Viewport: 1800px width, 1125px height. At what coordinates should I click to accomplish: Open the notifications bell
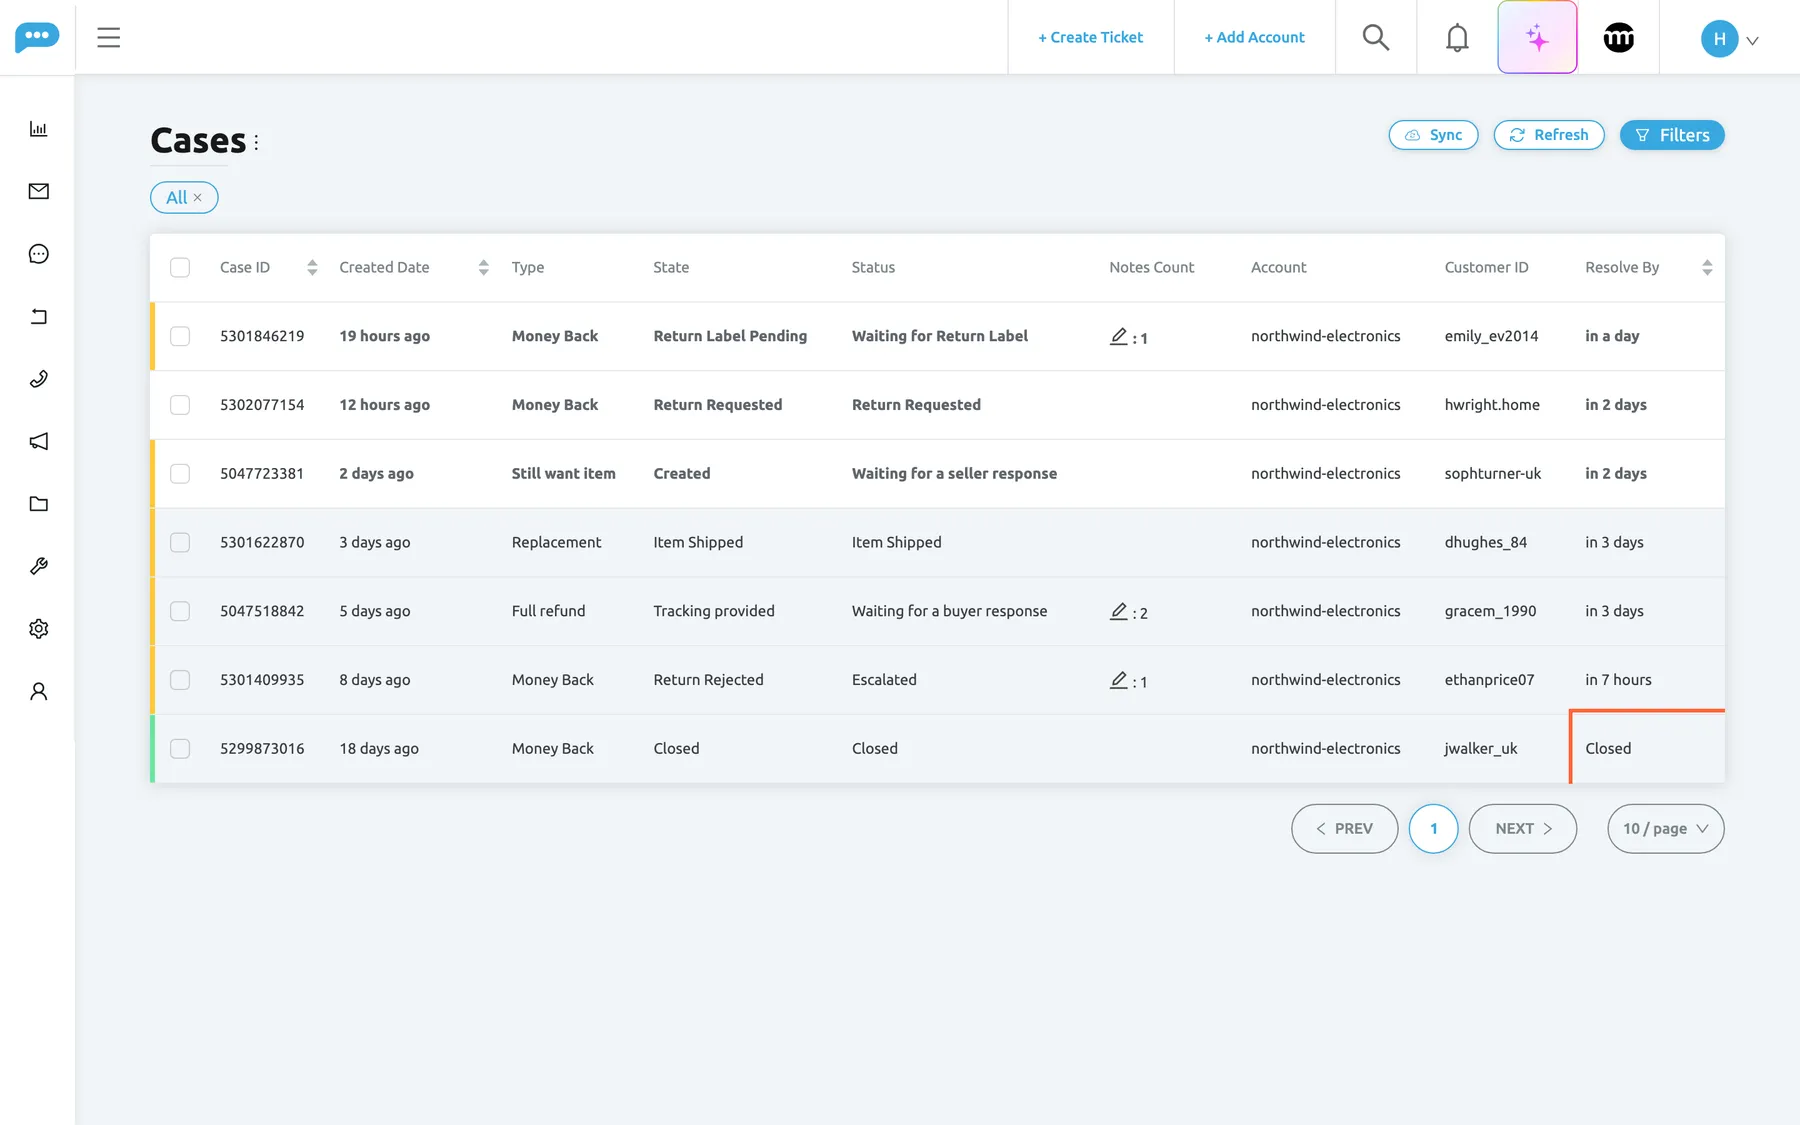[1457, 38]
